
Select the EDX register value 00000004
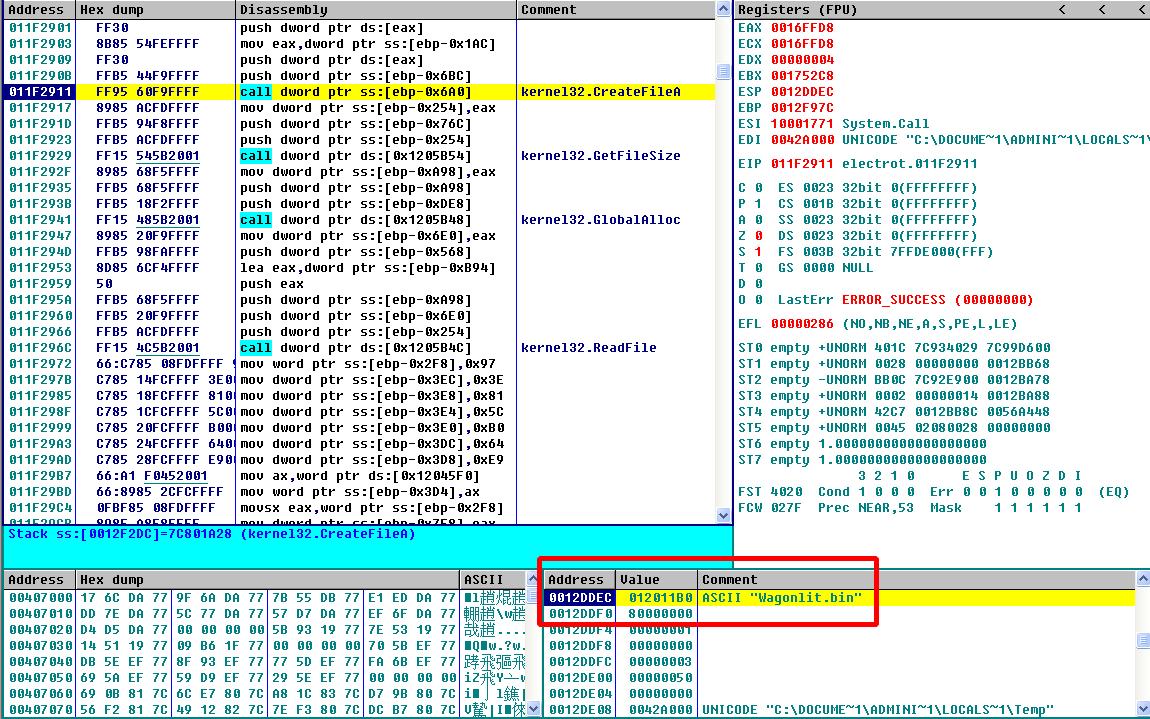pyautogui.click(x=802, y=60)
